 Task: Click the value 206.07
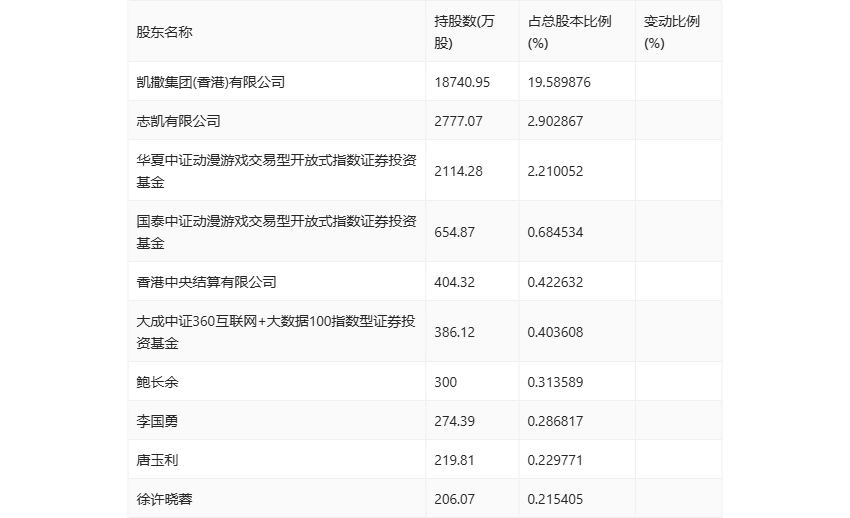tap(454, 499)
